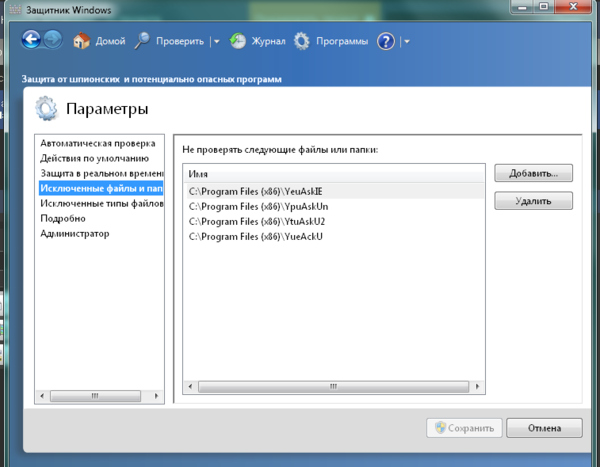This screenshot has width=600, height=467.
Task: Open the Журнал history page
Action: click(x=268, y=41)
